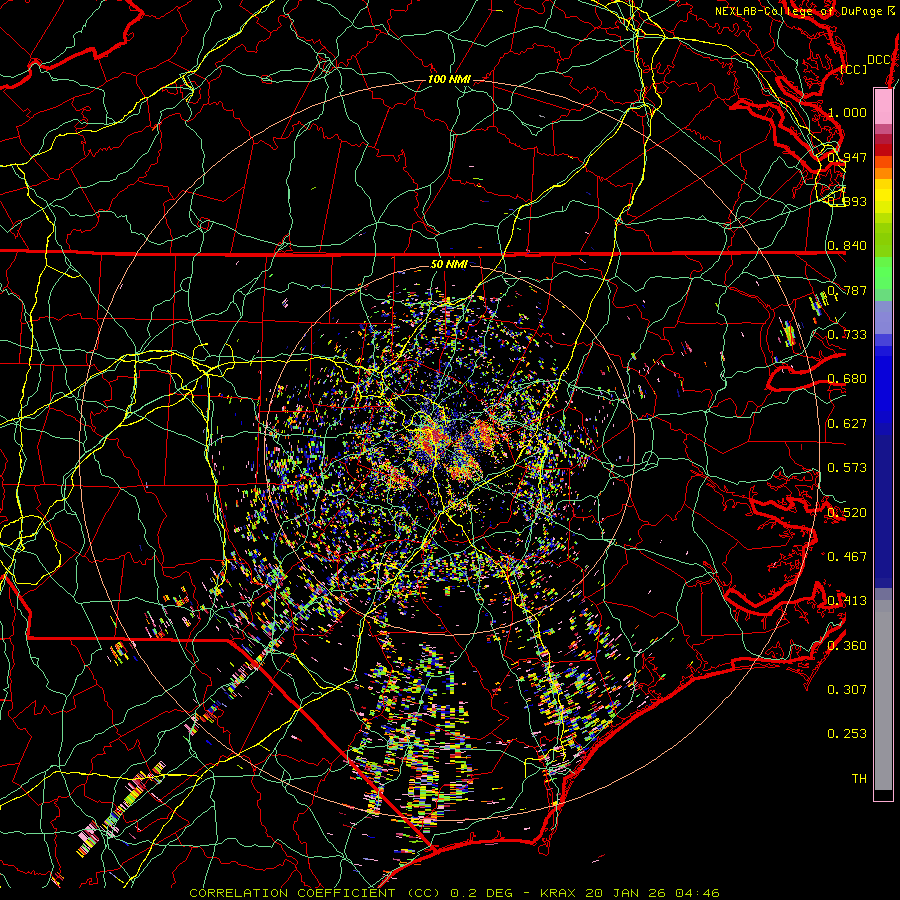Screen dimensions: 900x900
Task: Click the 0.520 scale value
Action: 847,513
